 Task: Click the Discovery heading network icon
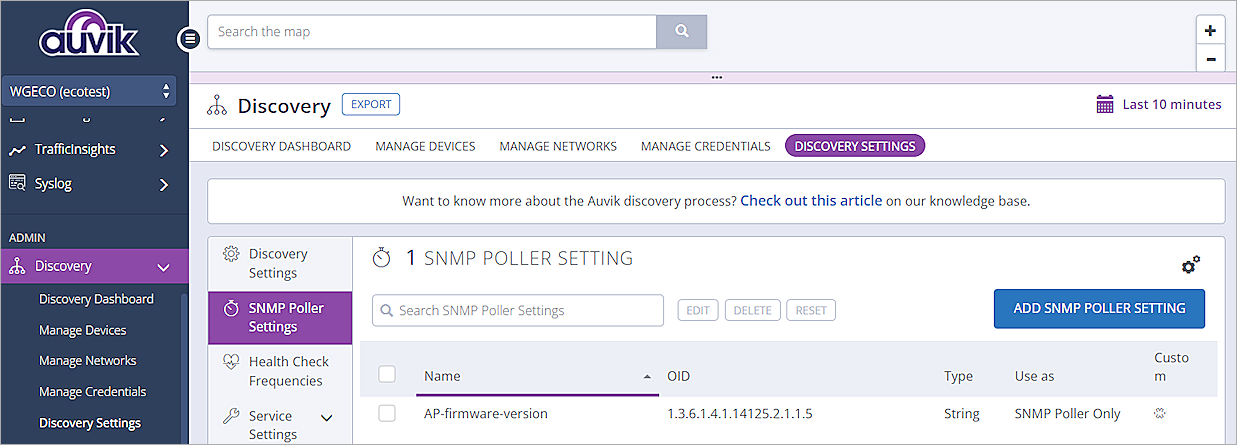[216, 105]
